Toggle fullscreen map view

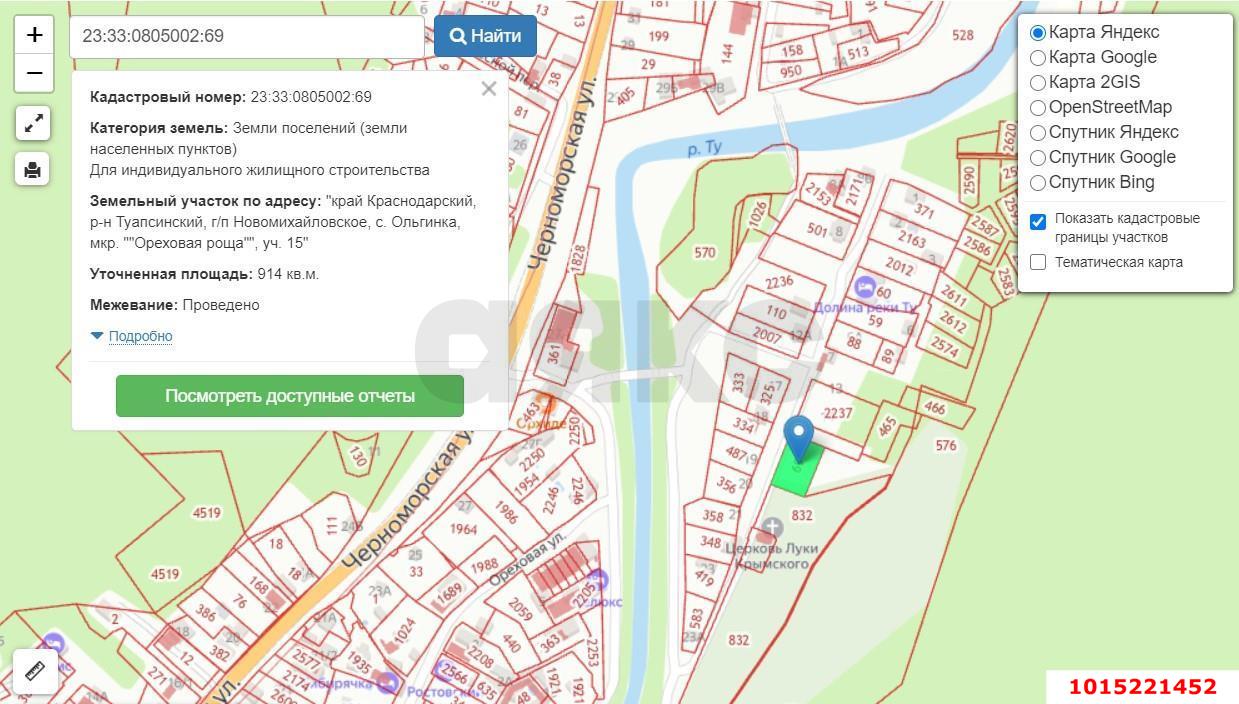(x=33, y=124)
